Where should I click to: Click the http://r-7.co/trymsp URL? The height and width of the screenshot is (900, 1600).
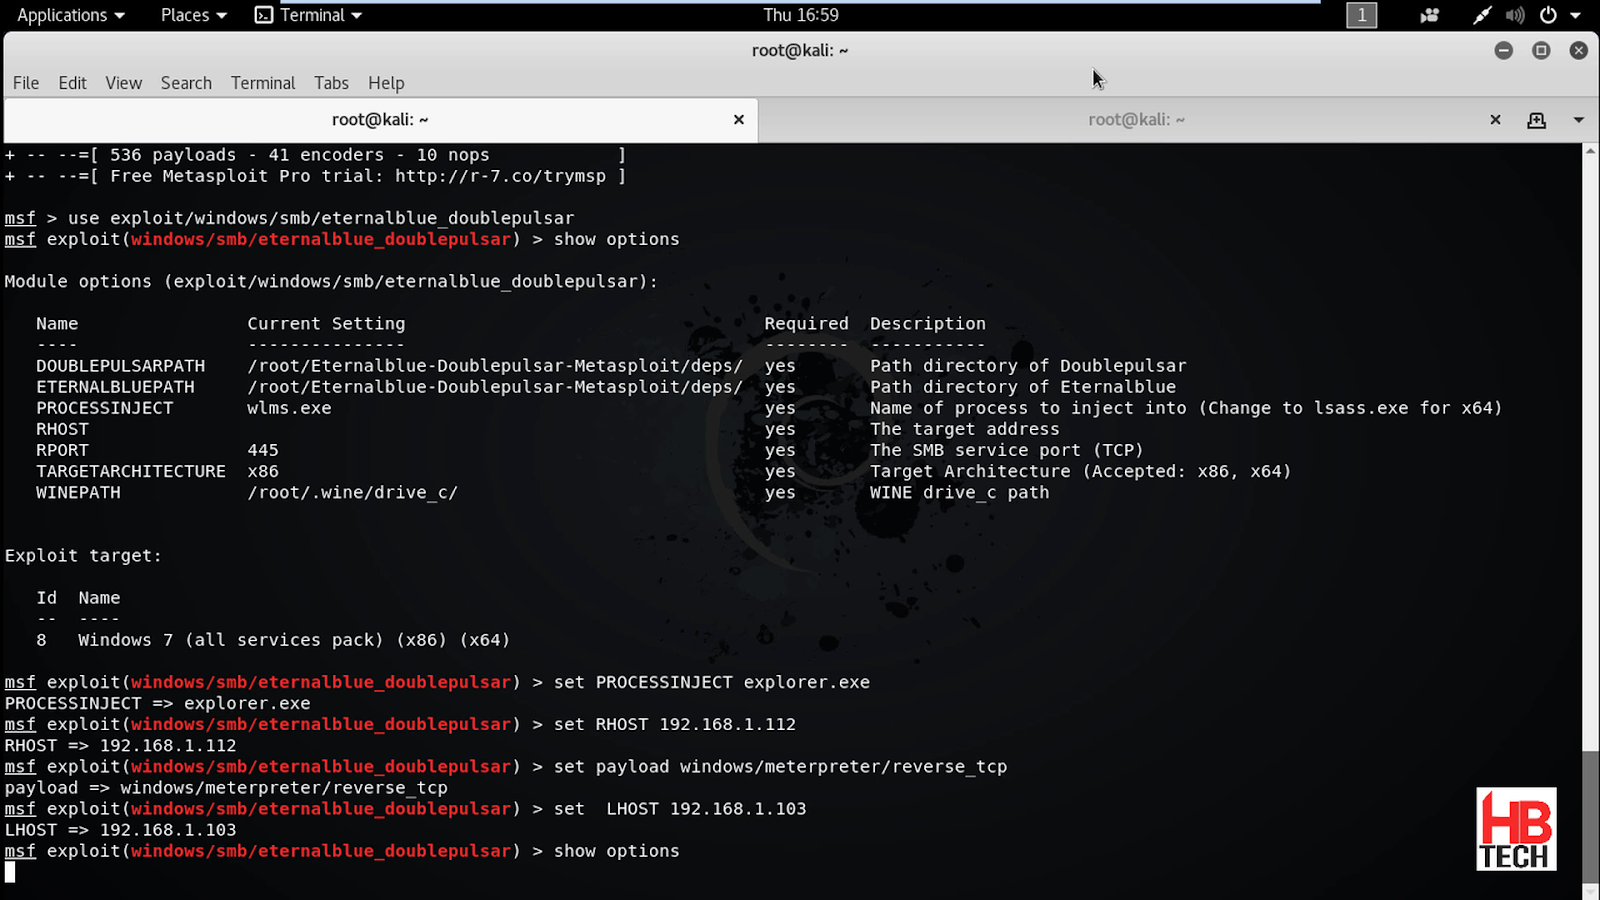click(500, 176)
